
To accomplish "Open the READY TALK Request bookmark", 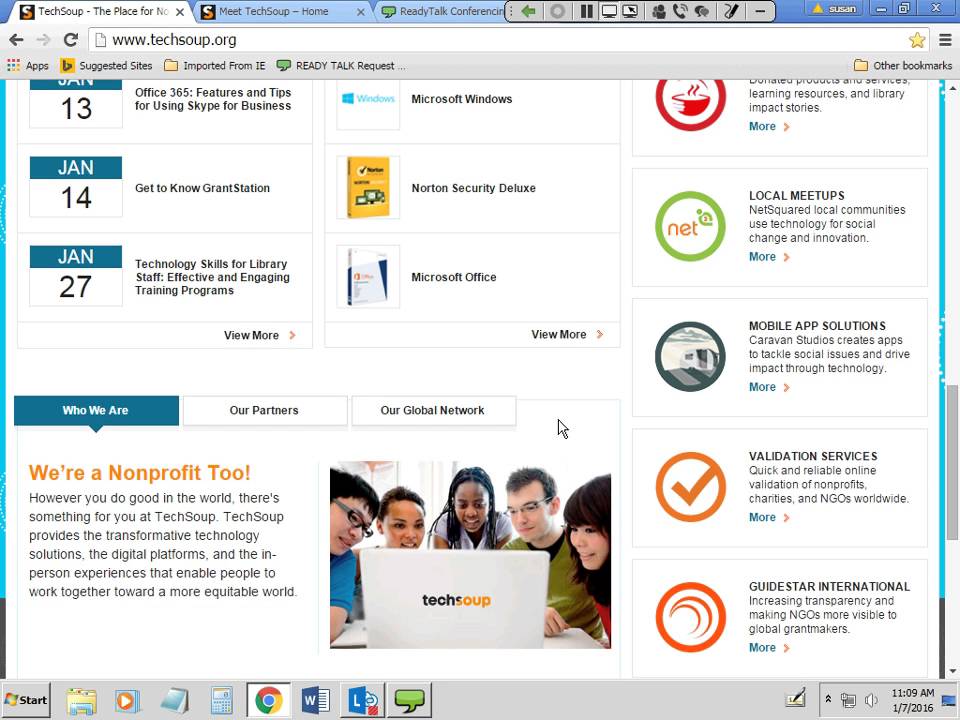I will tap(340, 66).
